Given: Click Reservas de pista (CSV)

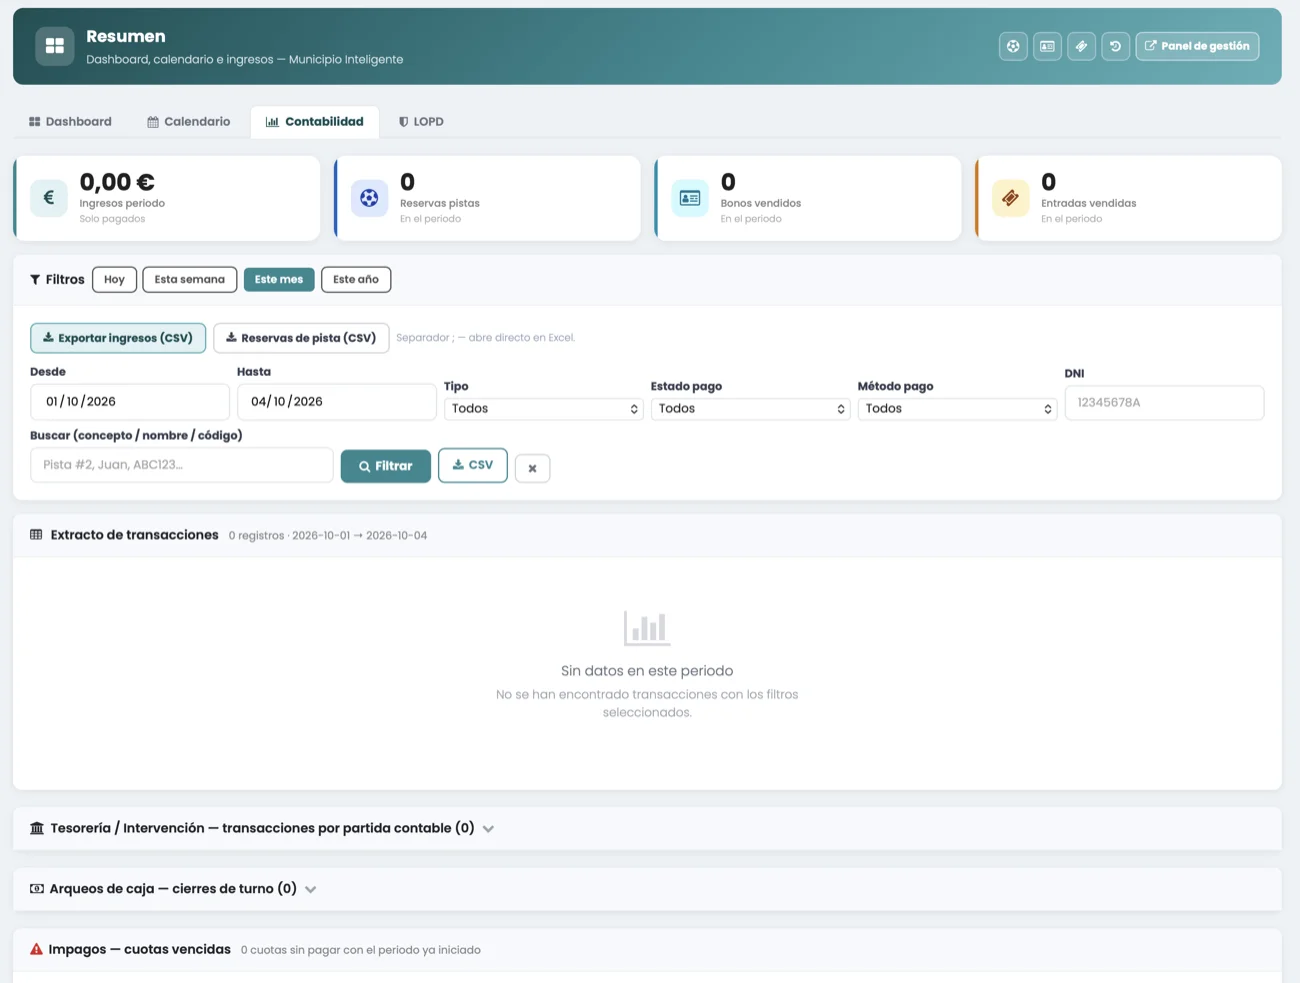Looking at the screenshot, I should pos(301,338).
